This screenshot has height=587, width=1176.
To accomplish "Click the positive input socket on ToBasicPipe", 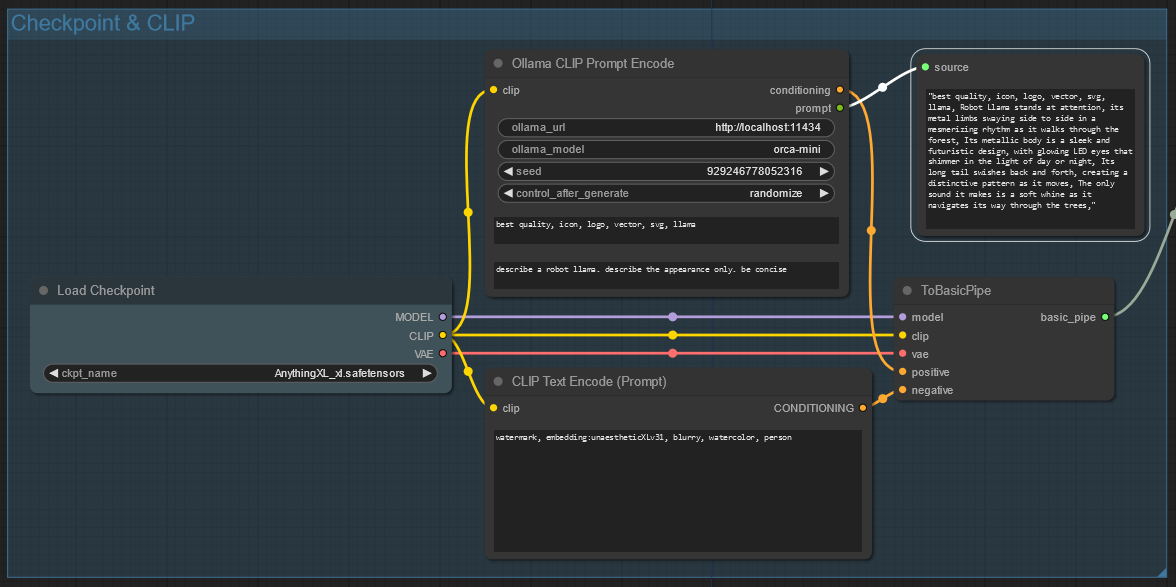I will (902, 372).
